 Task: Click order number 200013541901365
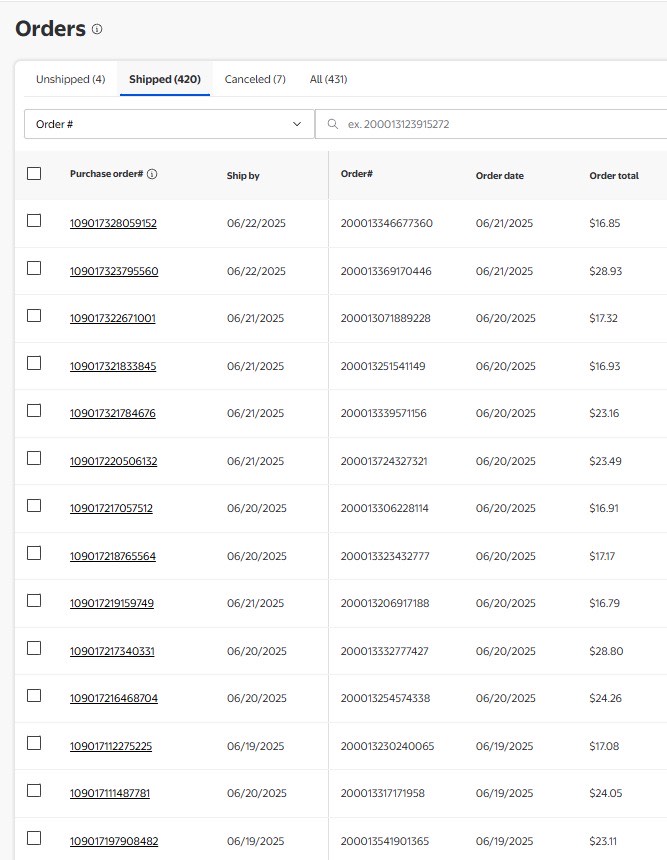coord(385,841)
